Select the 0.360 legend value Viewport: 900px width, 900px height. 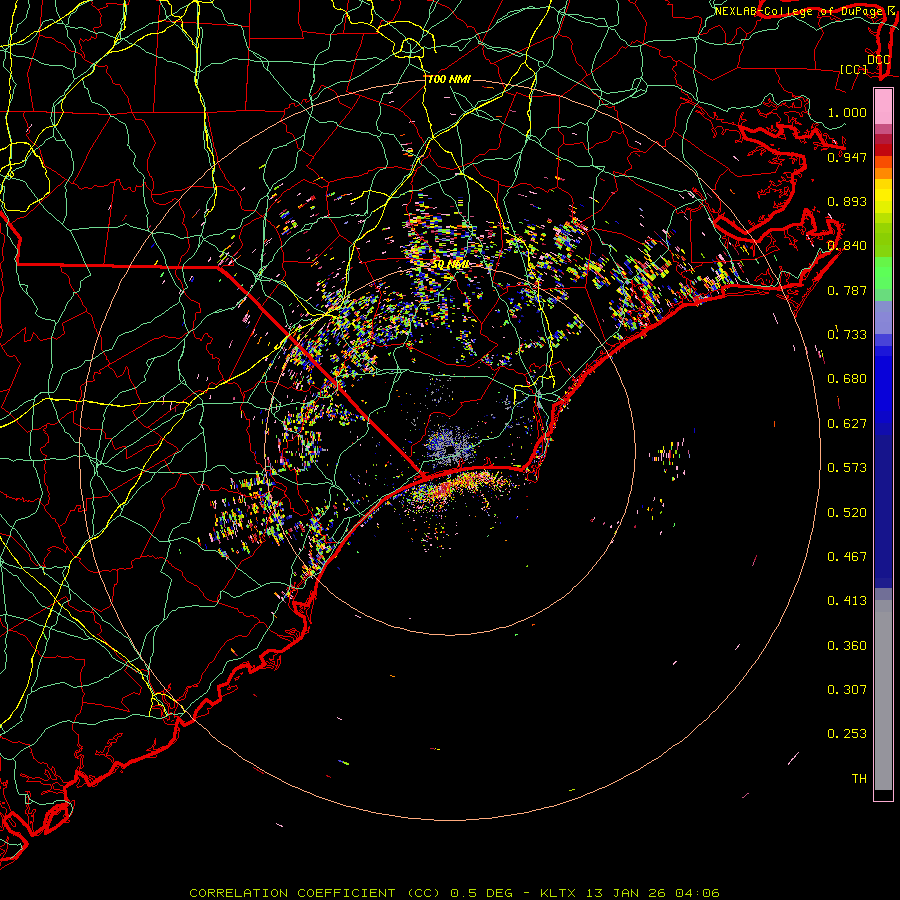pos(847,646)
